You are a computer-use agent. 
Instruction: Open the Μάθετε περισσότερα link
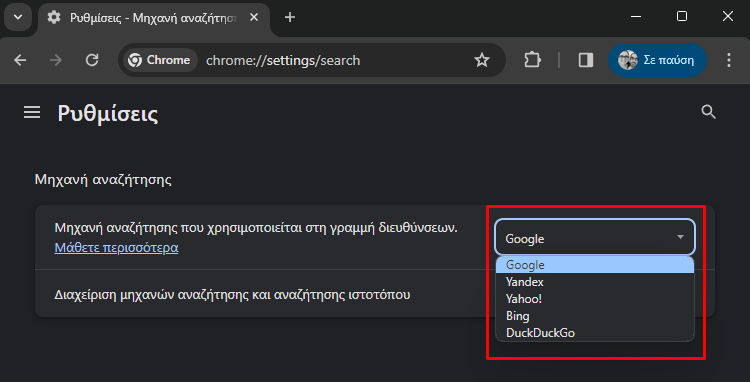(116, 248)
